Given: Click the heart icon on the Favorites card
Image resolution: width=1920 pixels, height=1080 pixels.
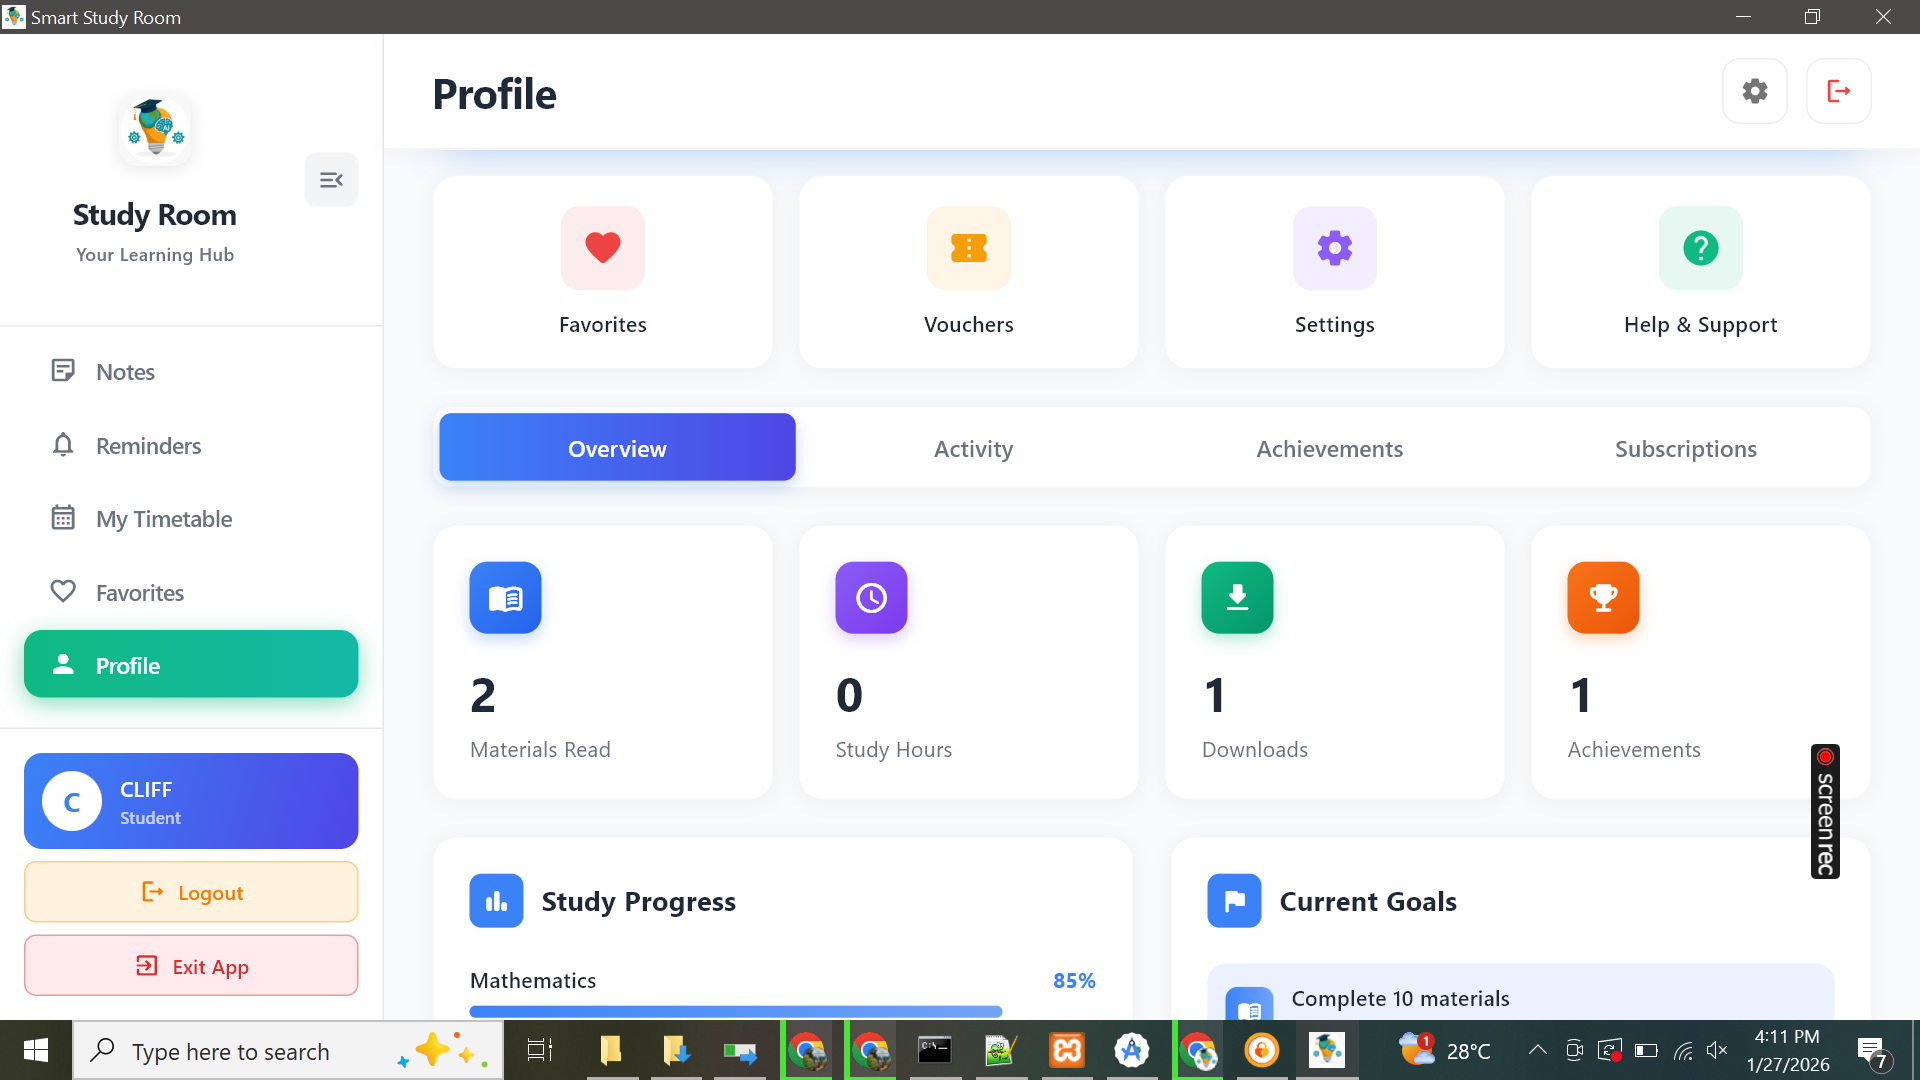Looking at the screenshot, I should tap(602, 248).
